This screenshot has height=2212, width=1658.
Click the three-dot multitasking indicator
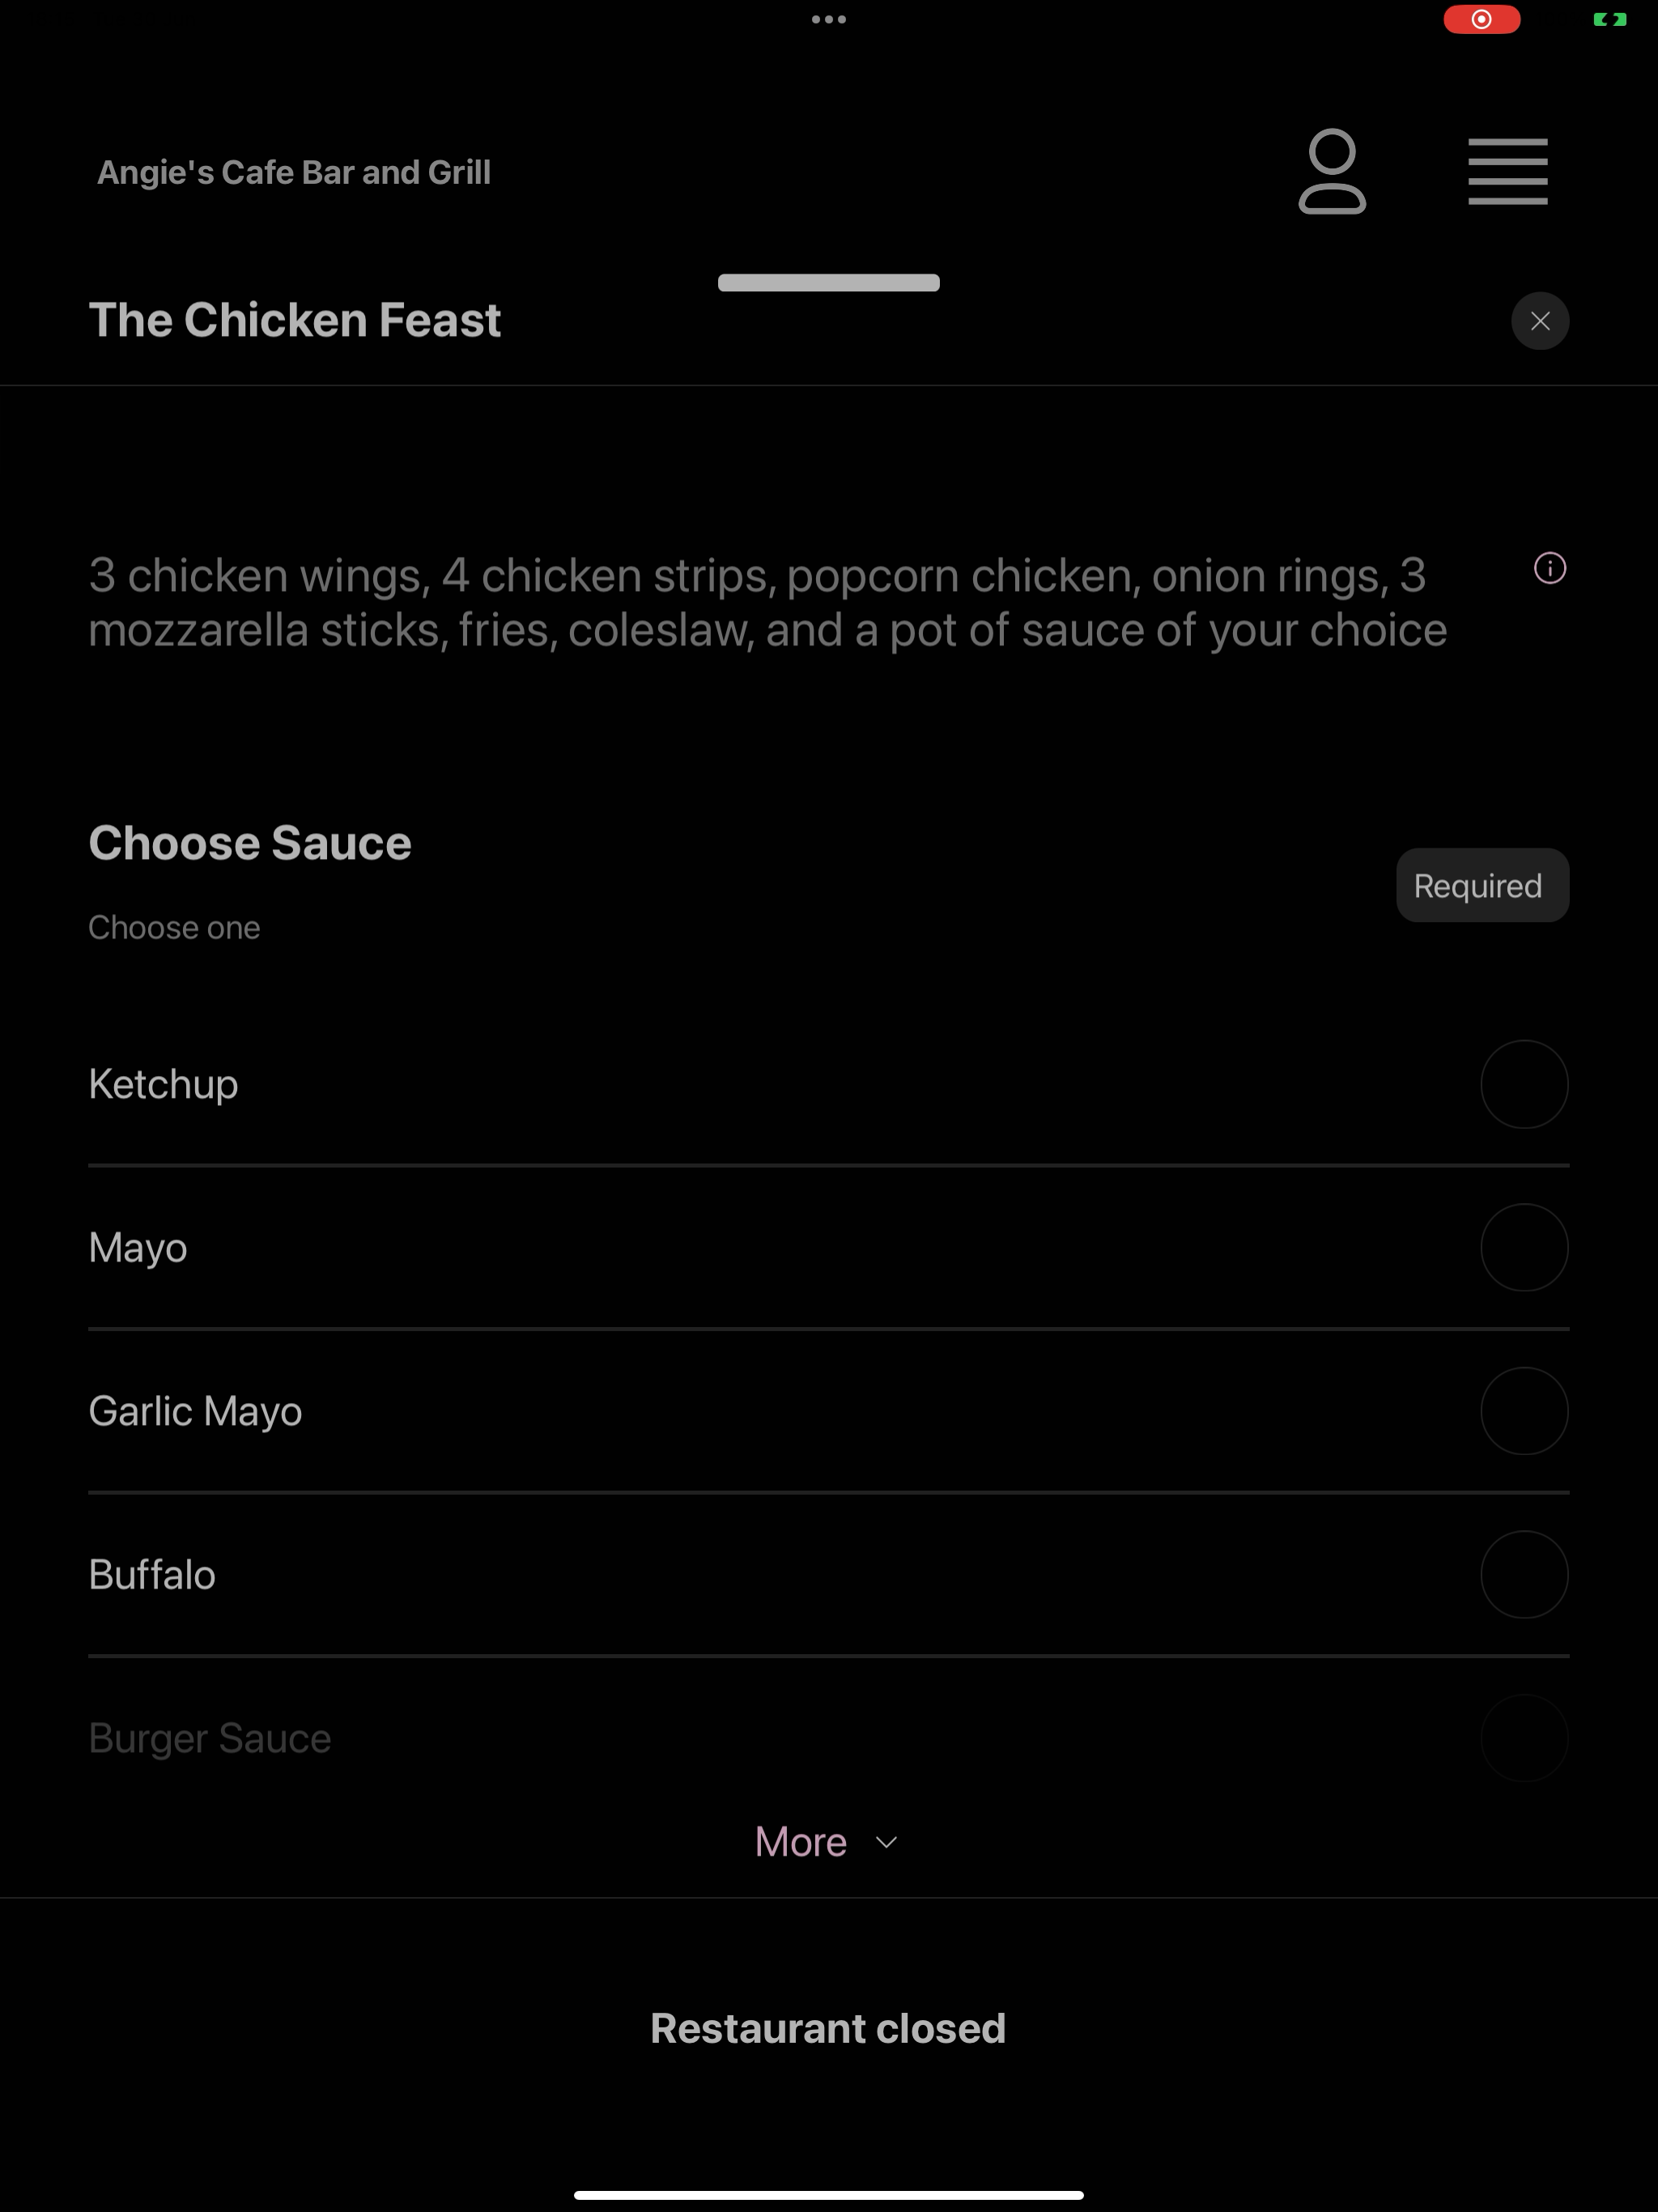coord(829,19)
